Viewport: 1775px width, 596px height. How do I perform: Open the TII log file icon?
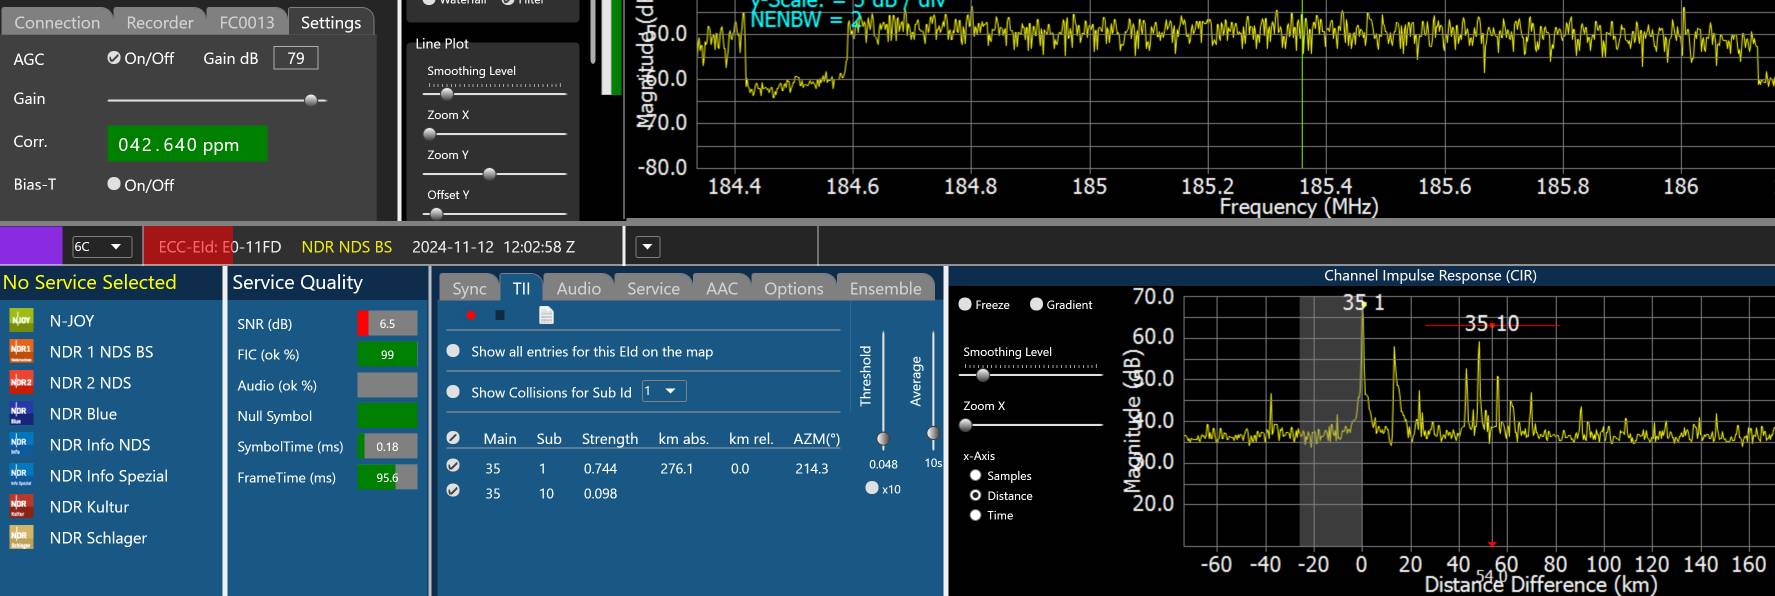tap(546, 316)
